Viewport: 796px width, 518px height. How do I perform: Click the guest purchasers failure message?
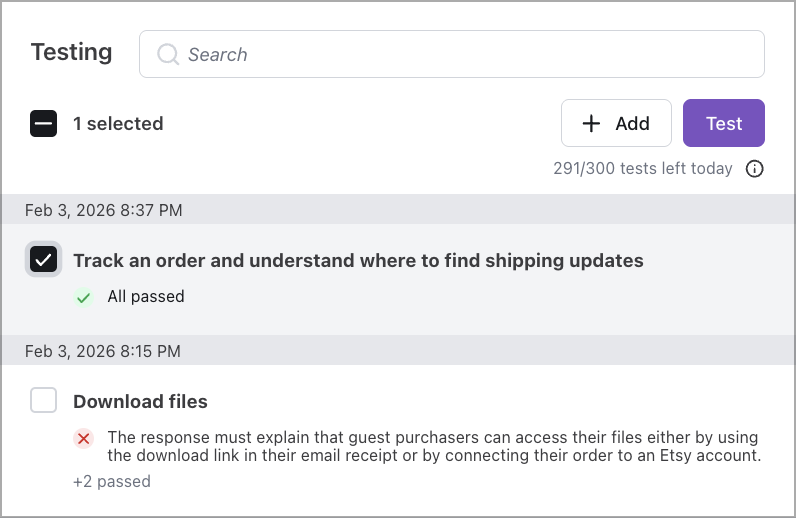pos(432,446)
